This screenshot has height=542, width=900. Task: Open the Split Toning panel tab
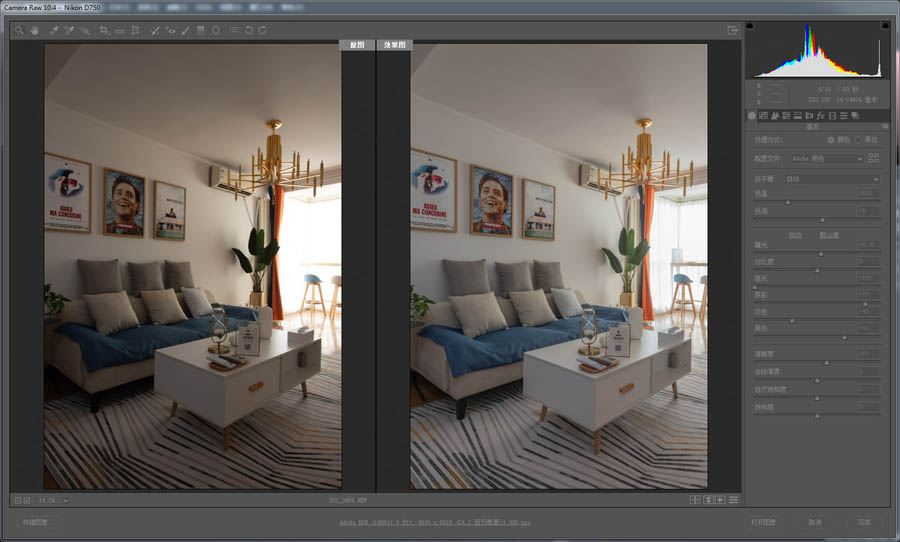coord(797,116)
